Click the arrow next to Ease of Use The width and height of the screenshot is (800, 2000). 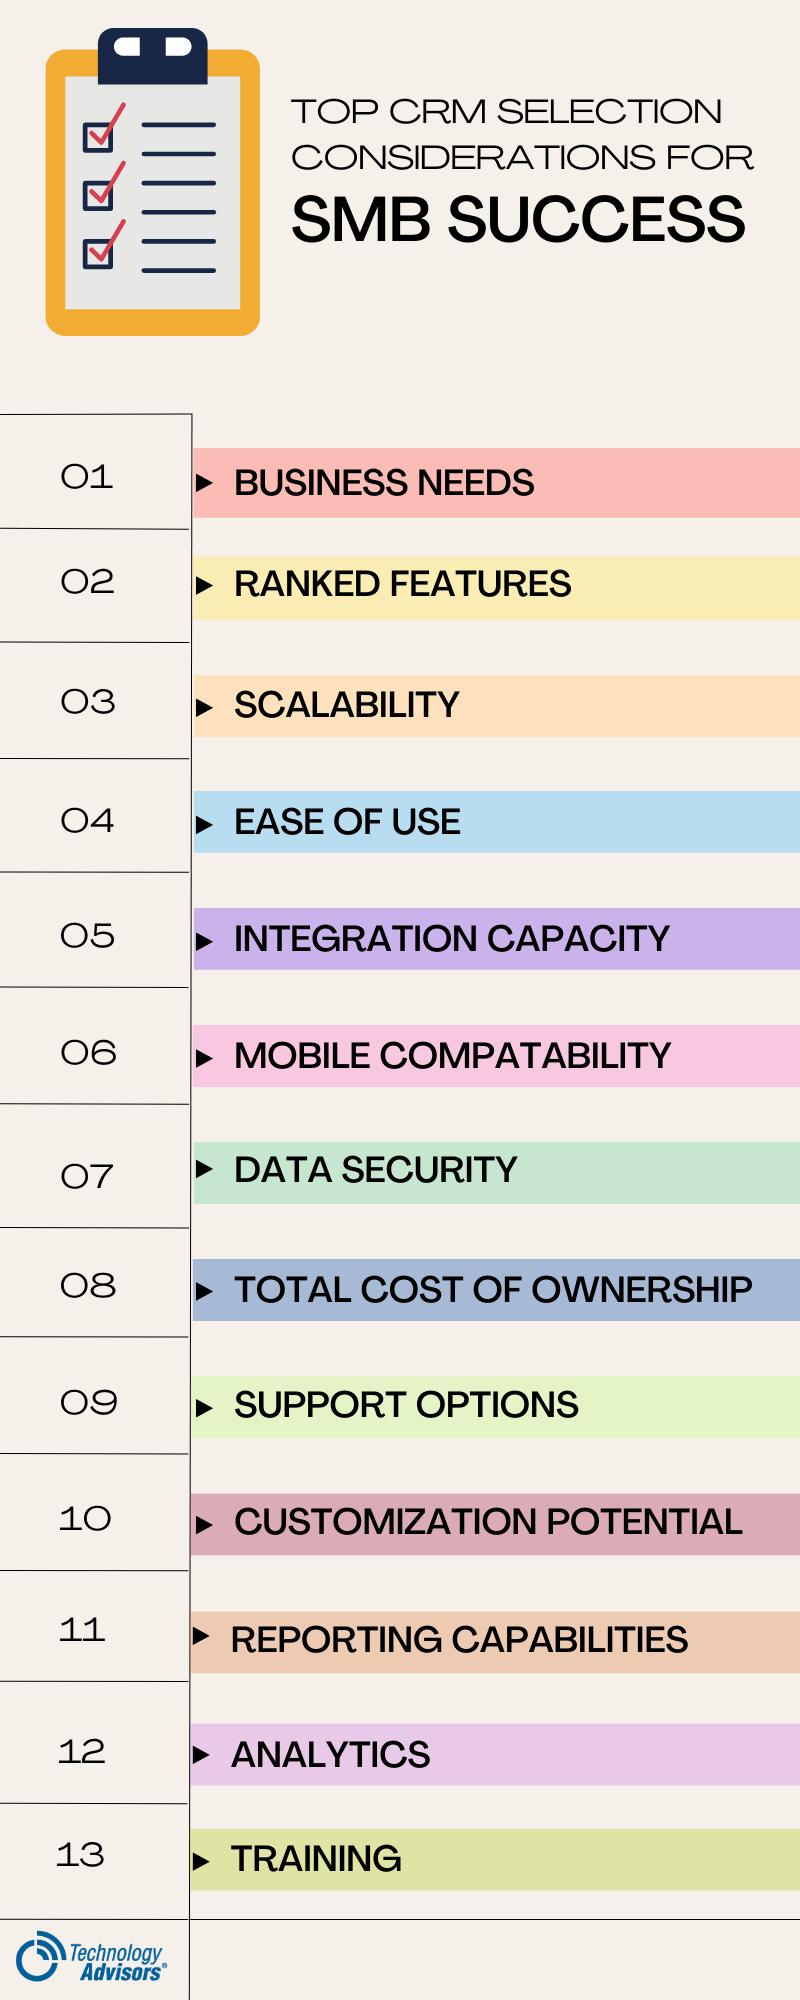click(x=205, y=825)
